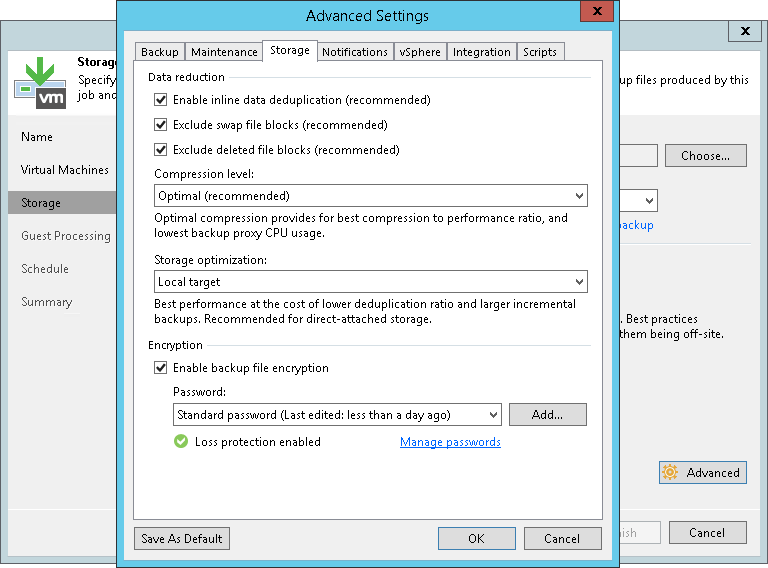Click the Manage passwords link

(x=450, y=442)
